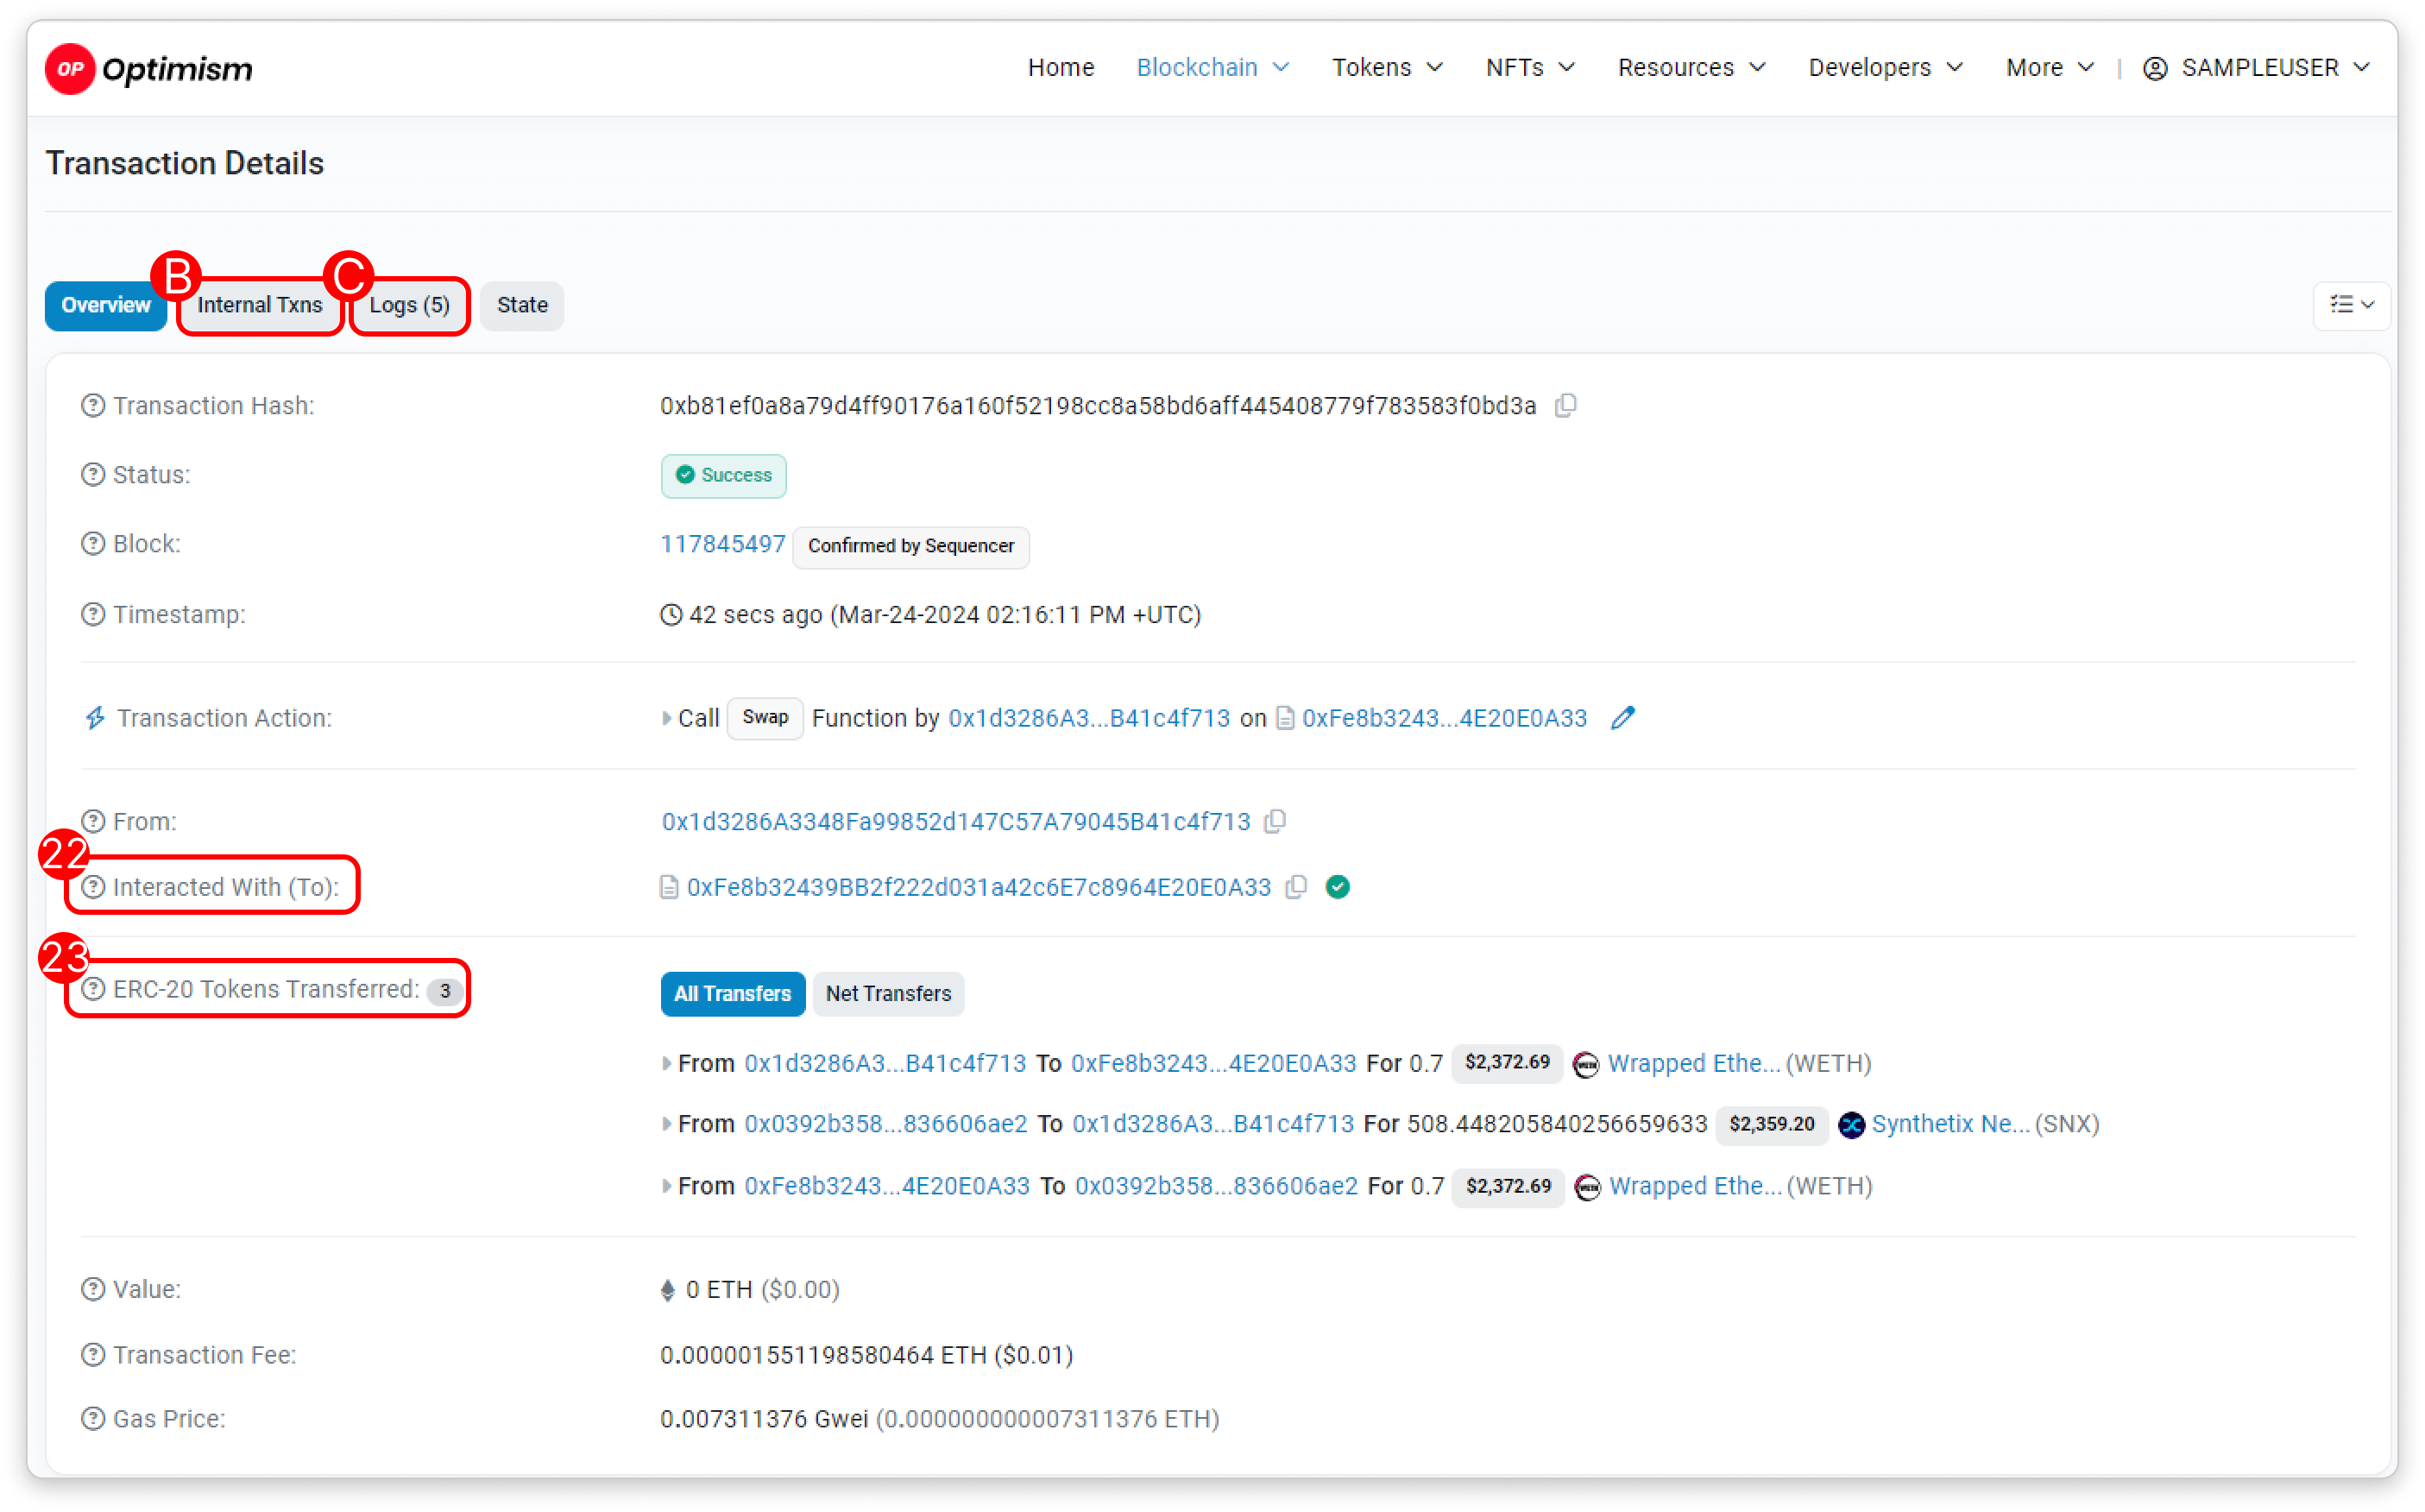Click 0x1d3286A3...B41c4f713 in Transaction Action row
Image resolution: width=2425 pixels, height=1512 pixels.
(1088, 719)
